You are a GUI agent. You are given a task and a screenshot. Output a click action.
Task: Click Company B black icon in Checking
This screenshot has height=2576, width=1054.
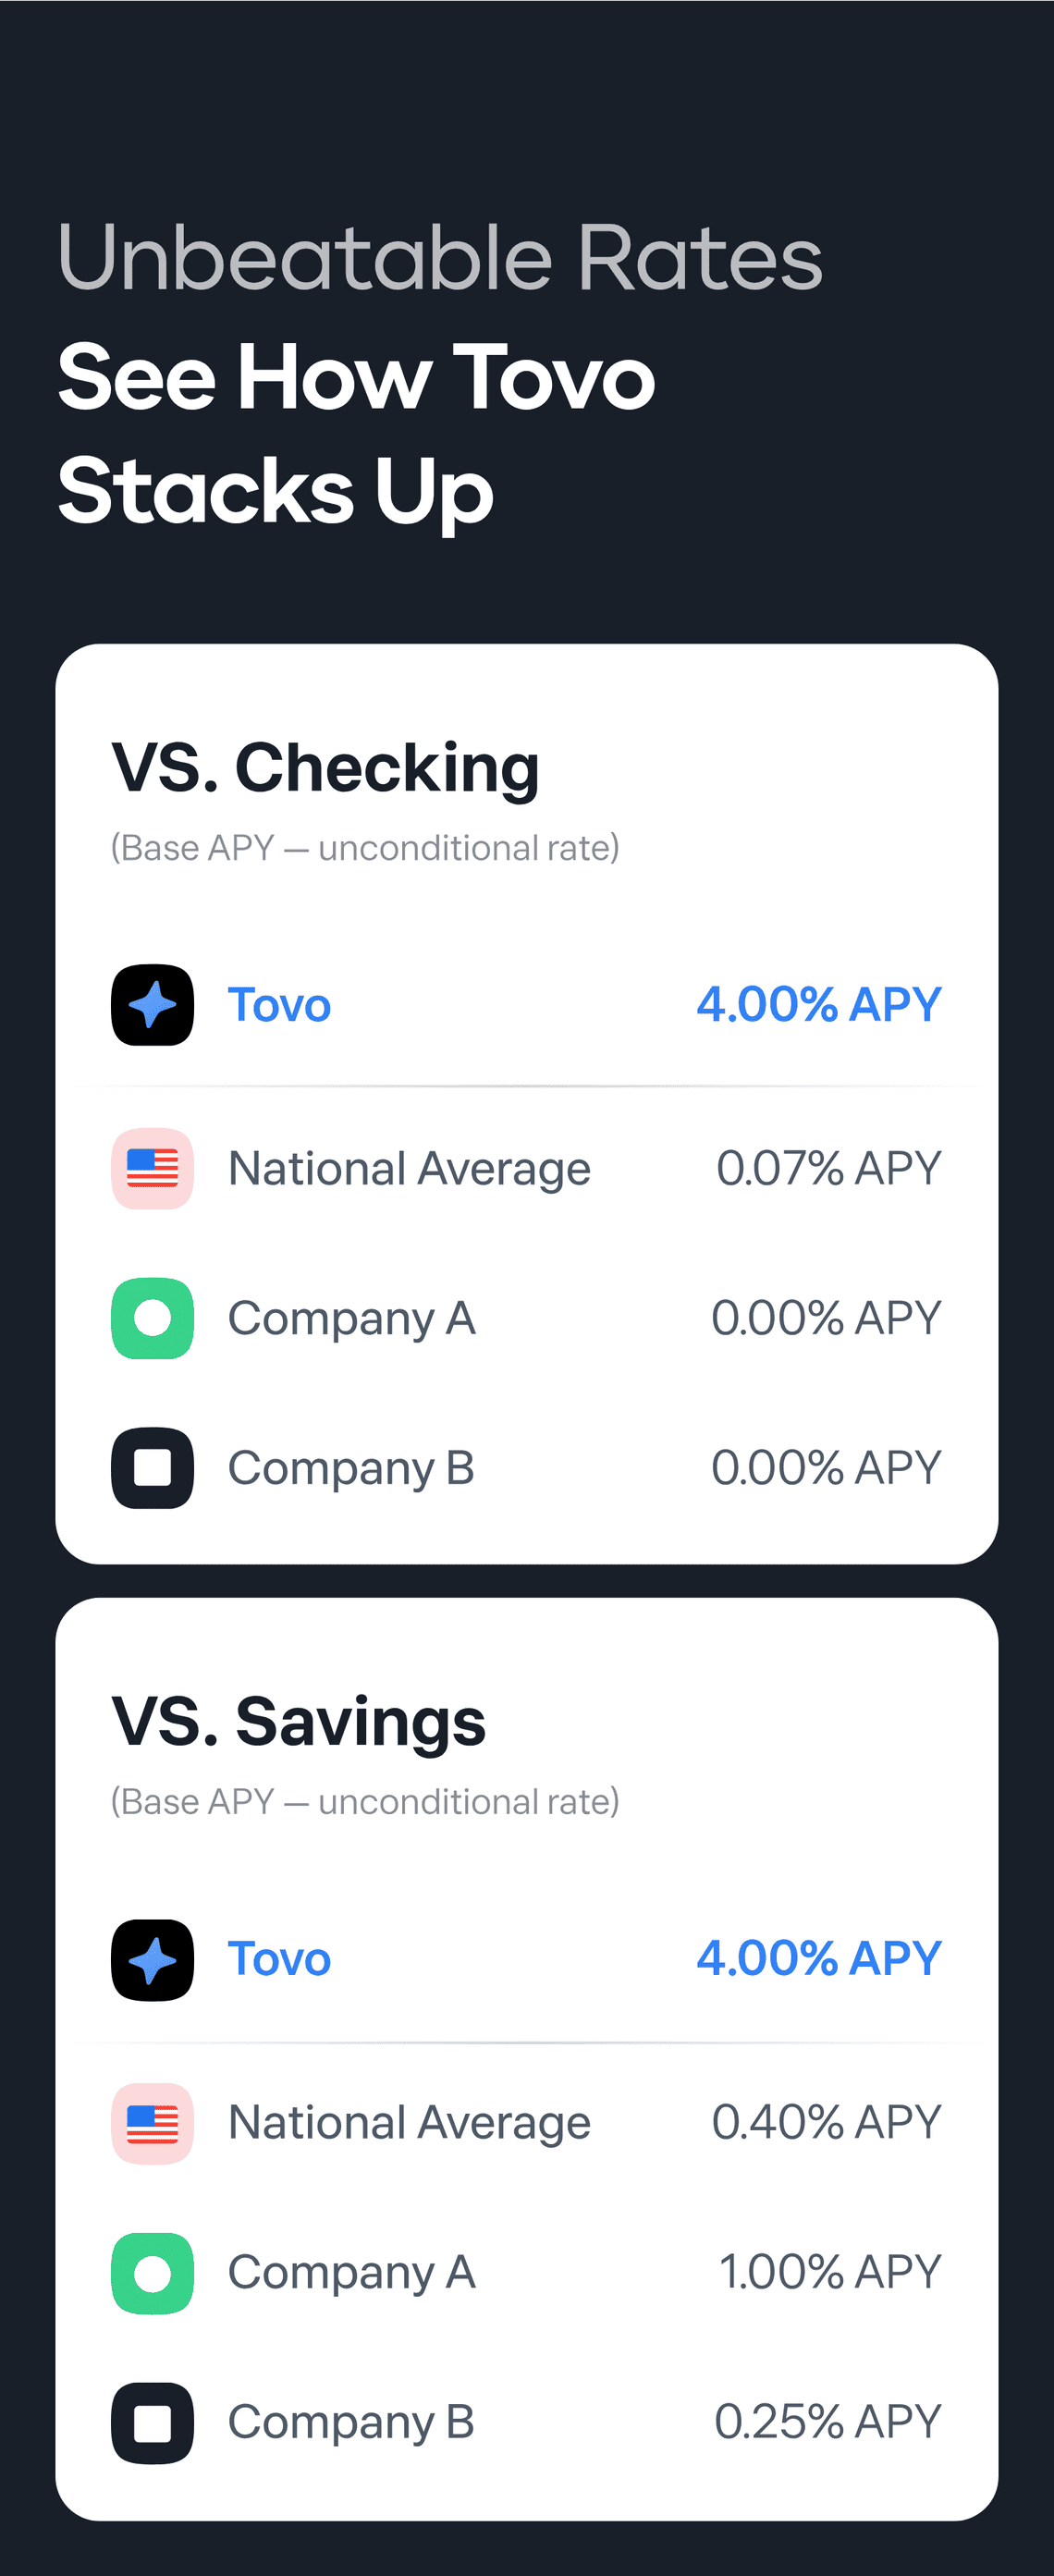(152, 1468)
